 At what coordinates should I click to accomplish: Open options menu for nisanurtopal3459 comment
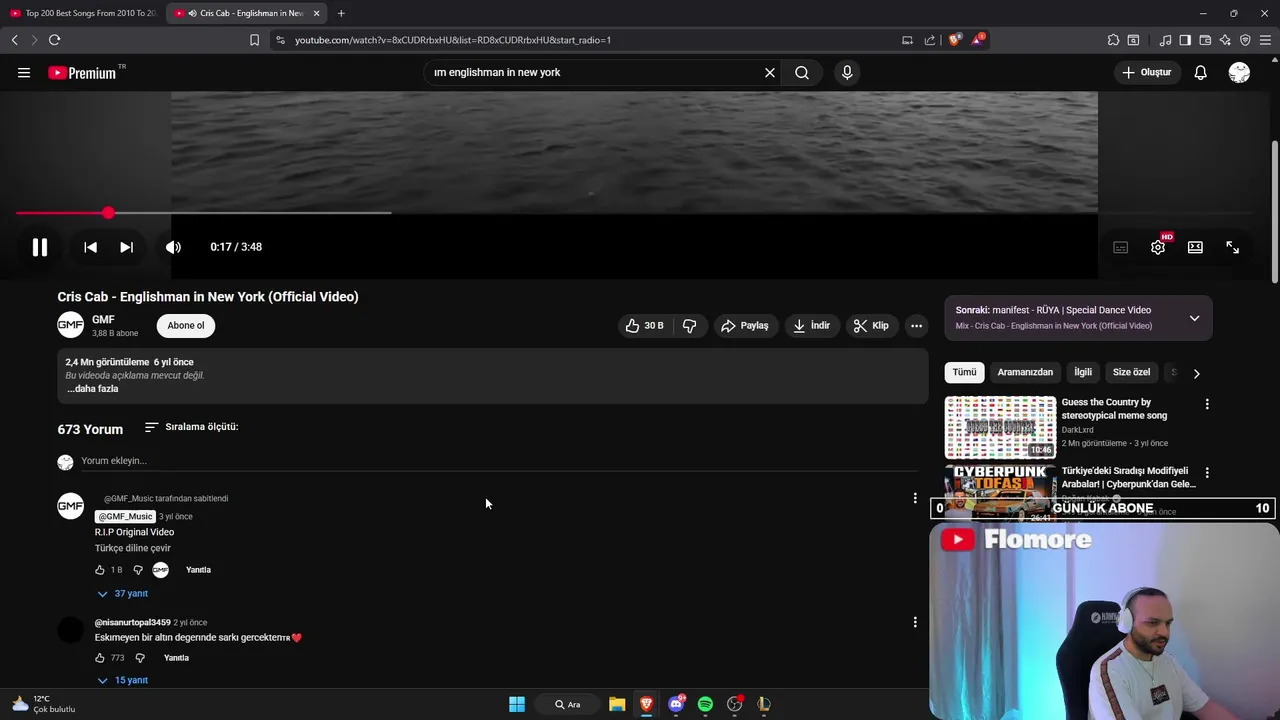(914, 622)
